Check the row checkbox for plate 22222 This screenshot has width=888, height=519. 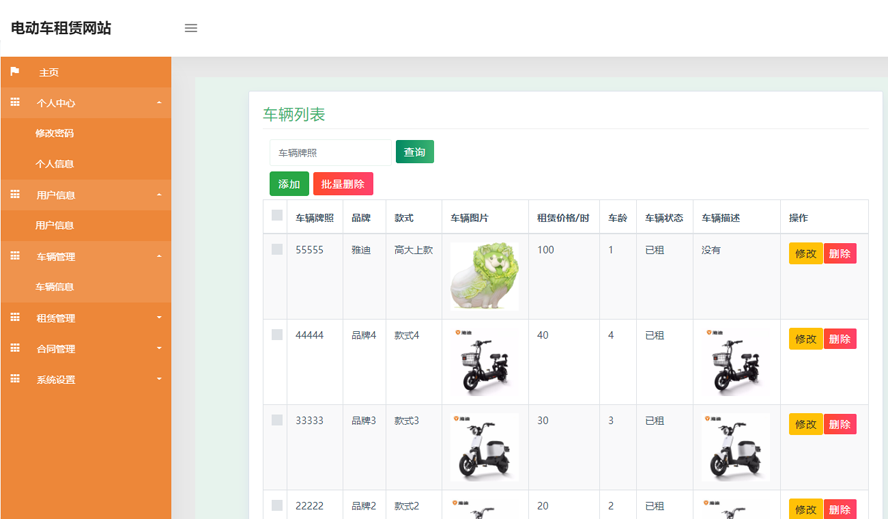pyautogui.click(x=277, y=505)
